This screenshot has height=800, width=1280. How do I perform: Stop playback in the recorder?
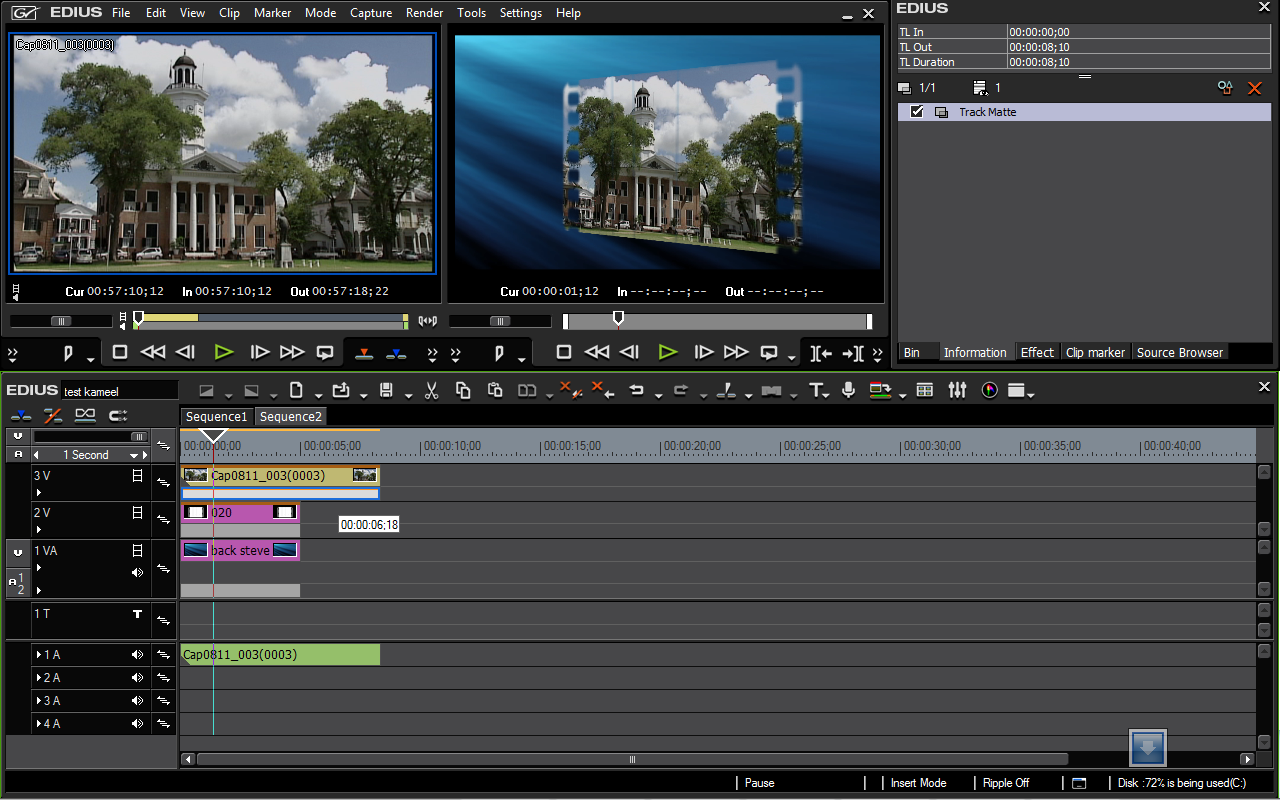564,352
